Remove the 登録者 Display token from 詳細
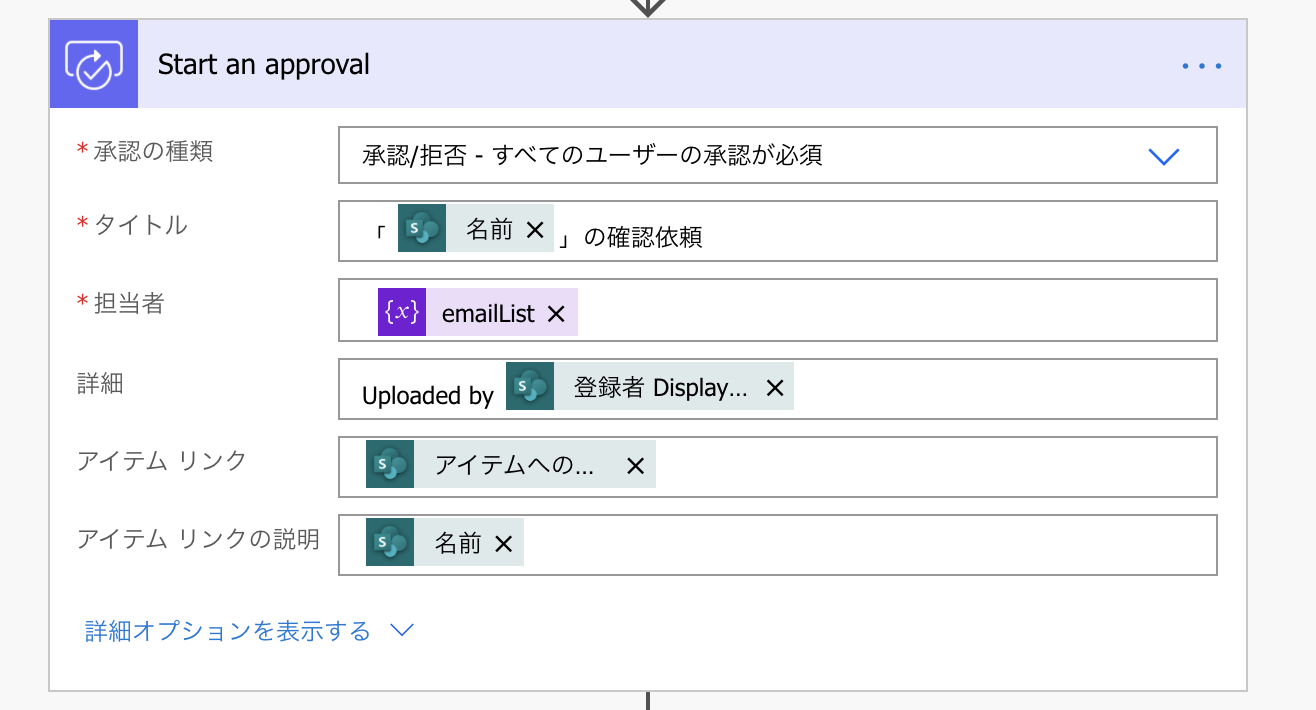This screenshot has width=1316, height=710. coord(775,387)
